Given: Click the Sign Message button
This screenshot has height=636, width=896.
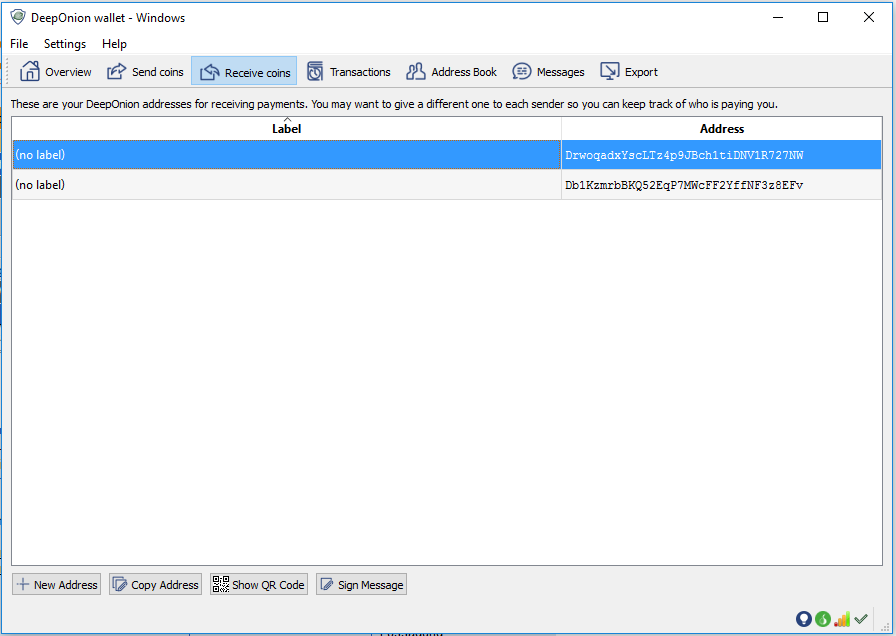Looking at the screenshot, I should click(361, 585).
